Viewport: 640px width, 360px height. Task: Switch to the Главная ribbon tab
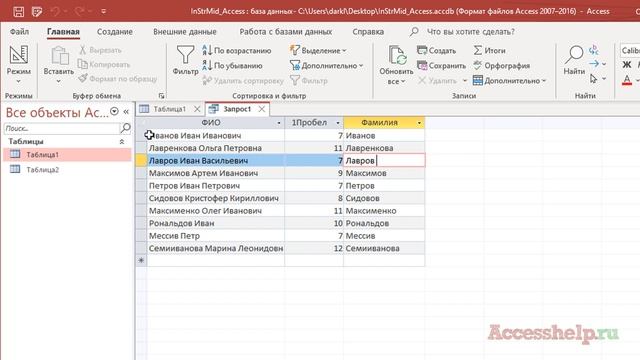pyautogui.click(x=63, y=31)
